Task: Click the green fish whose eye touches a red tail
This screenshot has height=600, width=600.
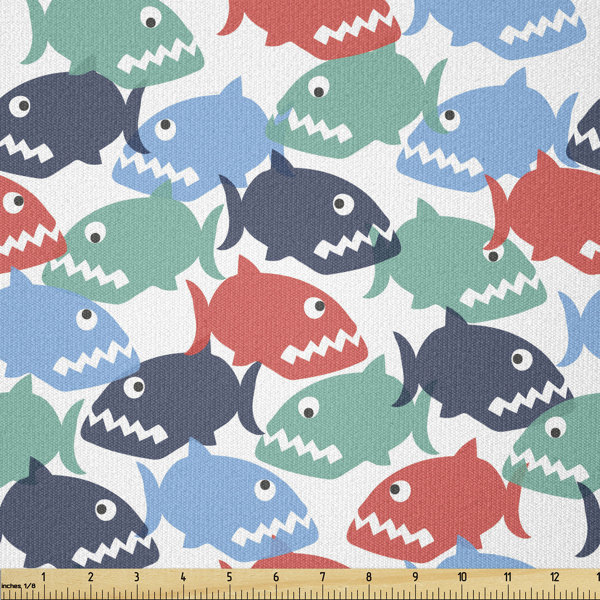Action: click(455, 260)
